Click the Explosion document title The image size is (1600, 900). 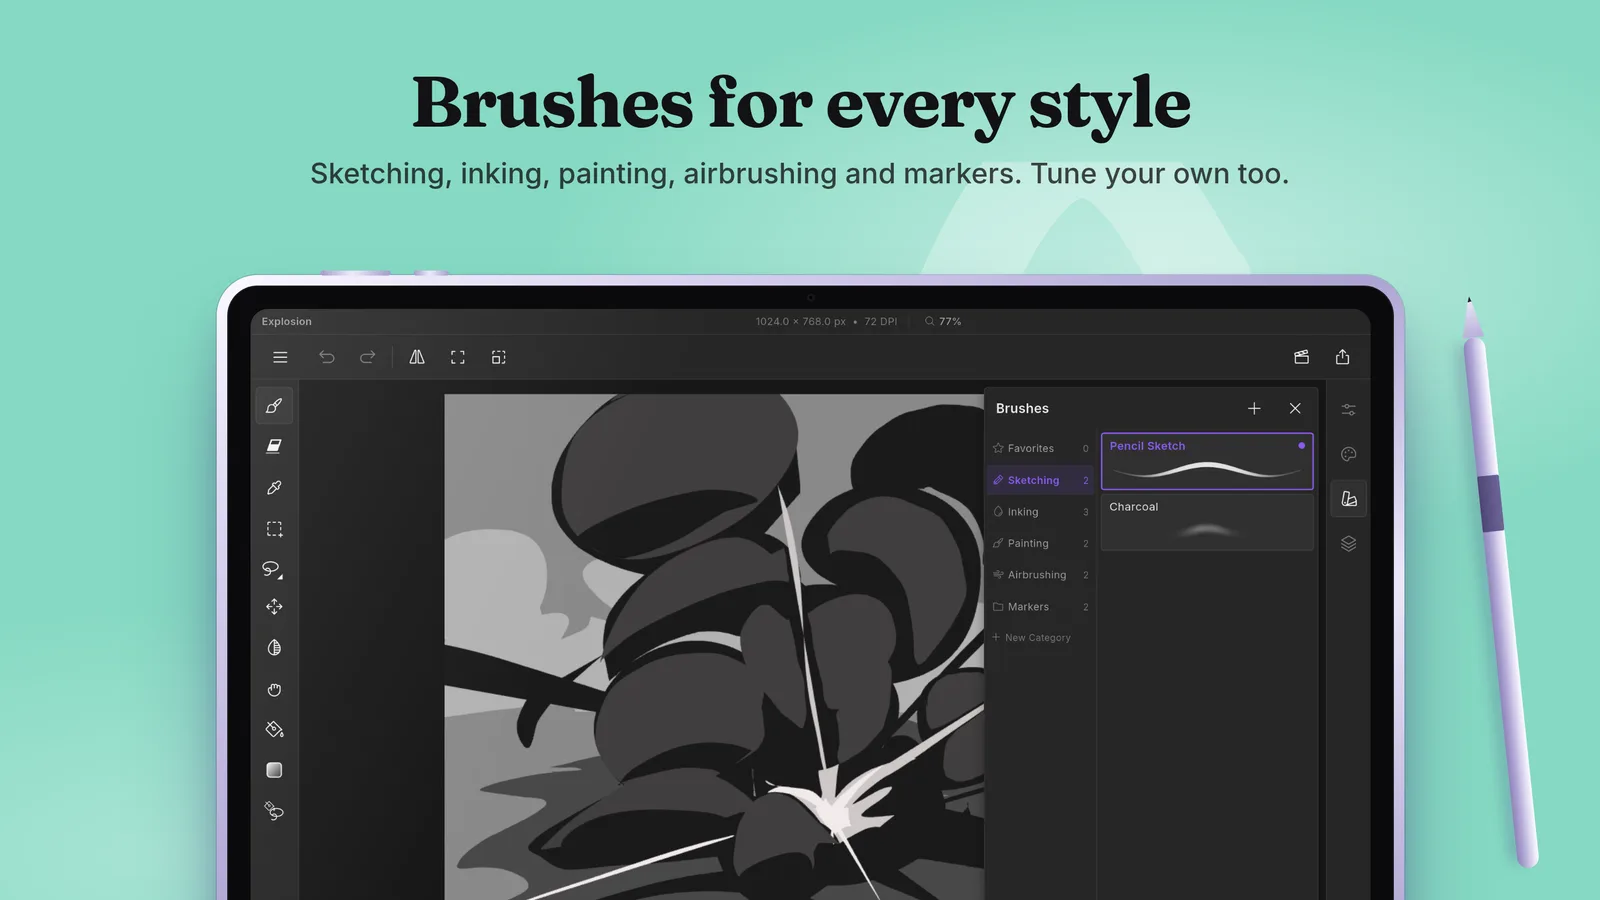click(286, 321)
